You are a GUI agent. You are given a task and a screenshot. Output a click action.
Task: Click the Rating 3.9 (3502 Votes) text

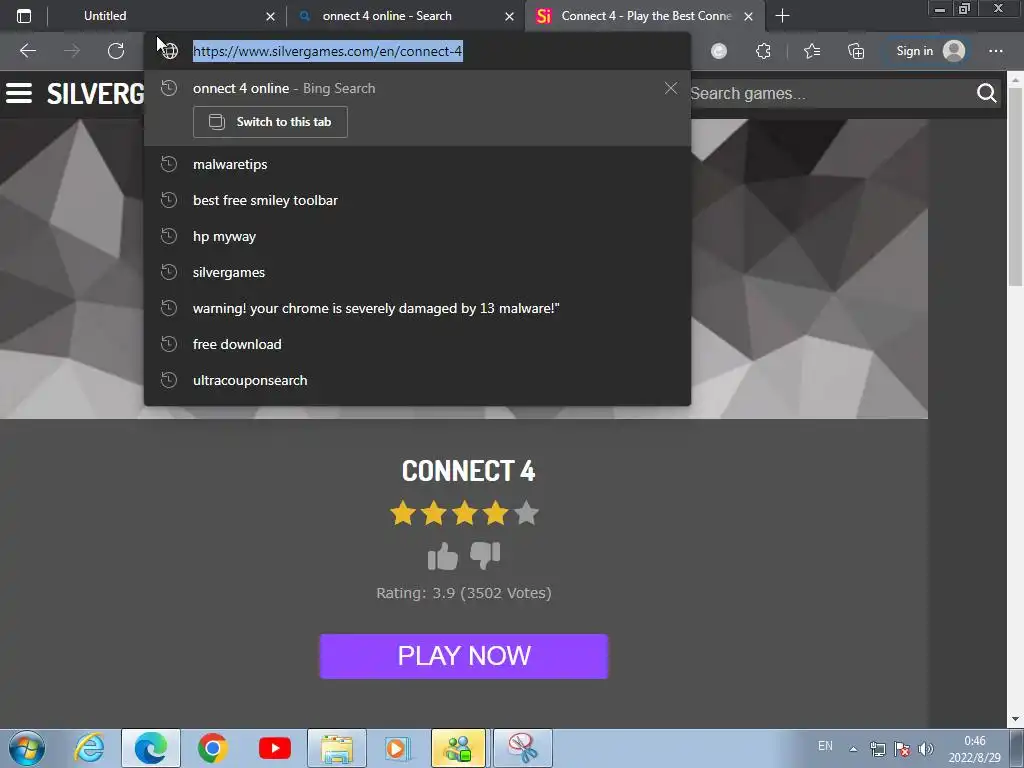click(x=464, y=593)
